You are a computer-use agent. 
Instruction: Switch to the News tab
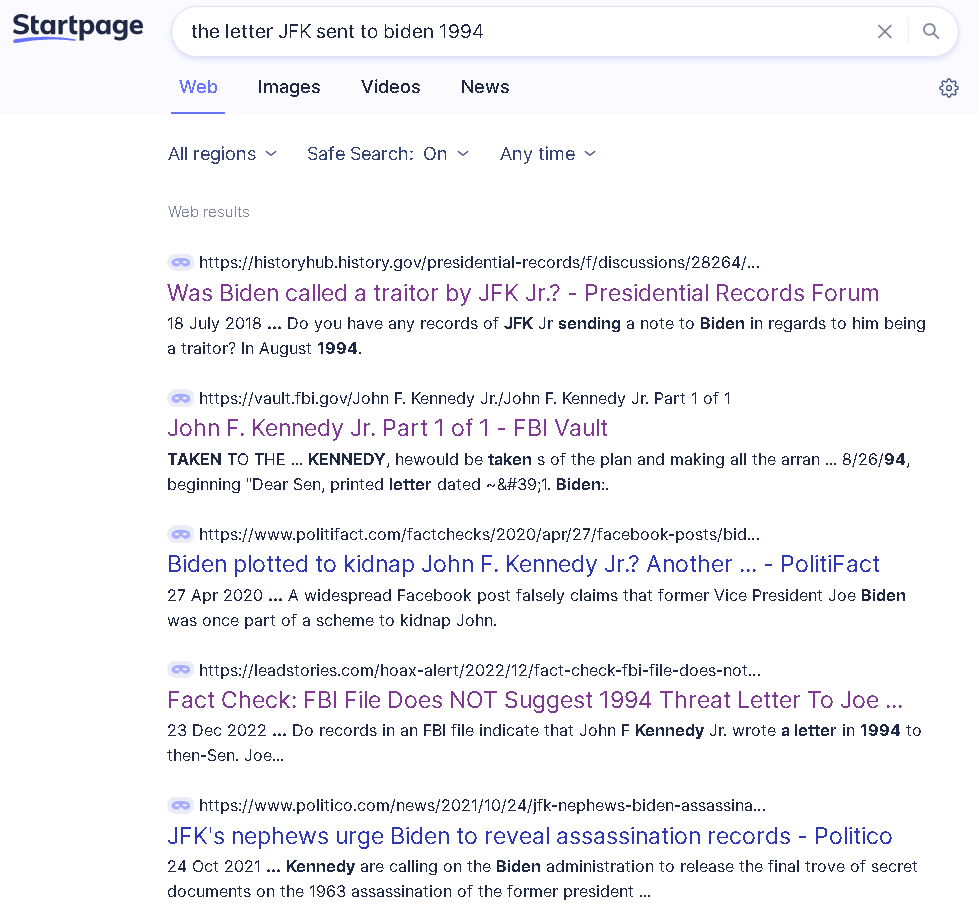coord(485,87)
